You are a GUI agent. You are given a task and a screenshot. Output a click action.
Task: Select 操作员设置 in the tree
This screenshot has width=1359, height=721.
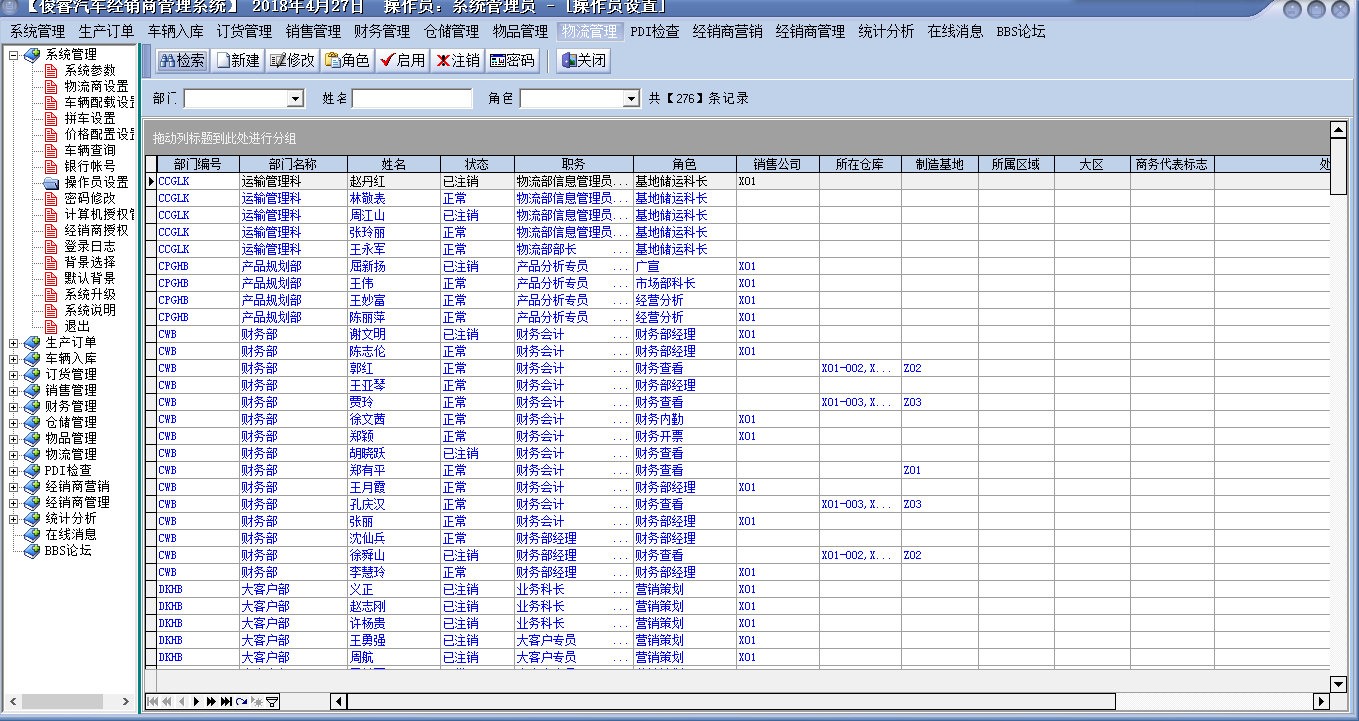coord(96,182)
